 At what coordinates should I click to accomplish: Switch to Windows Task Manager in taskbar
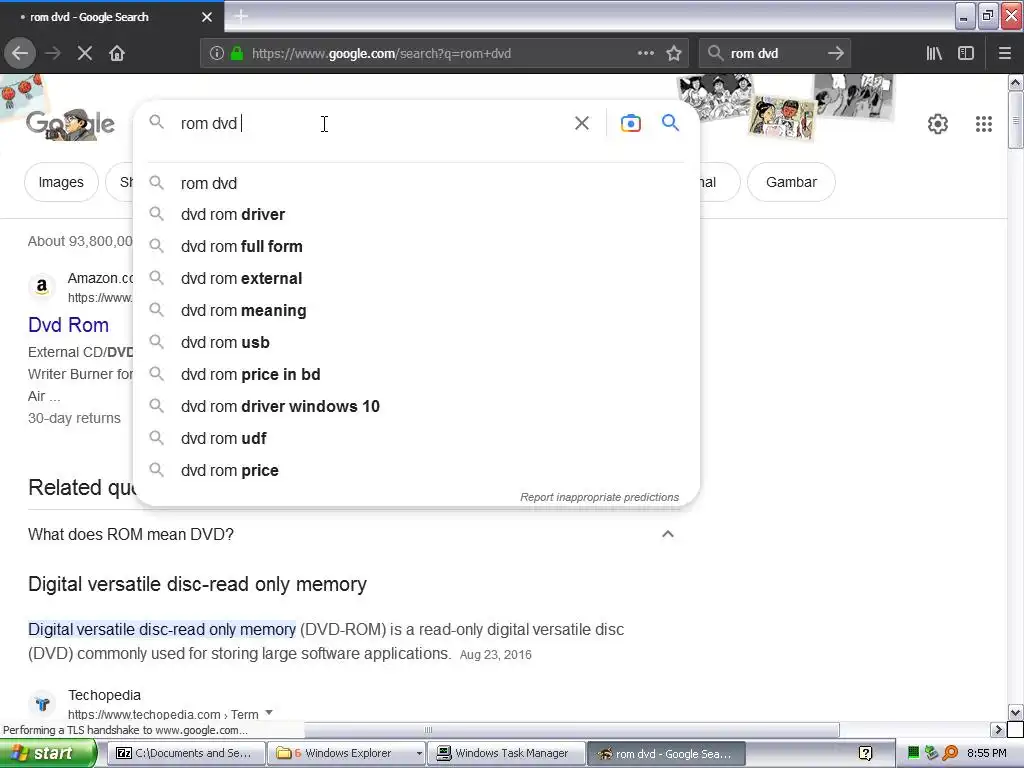point(506,754)
